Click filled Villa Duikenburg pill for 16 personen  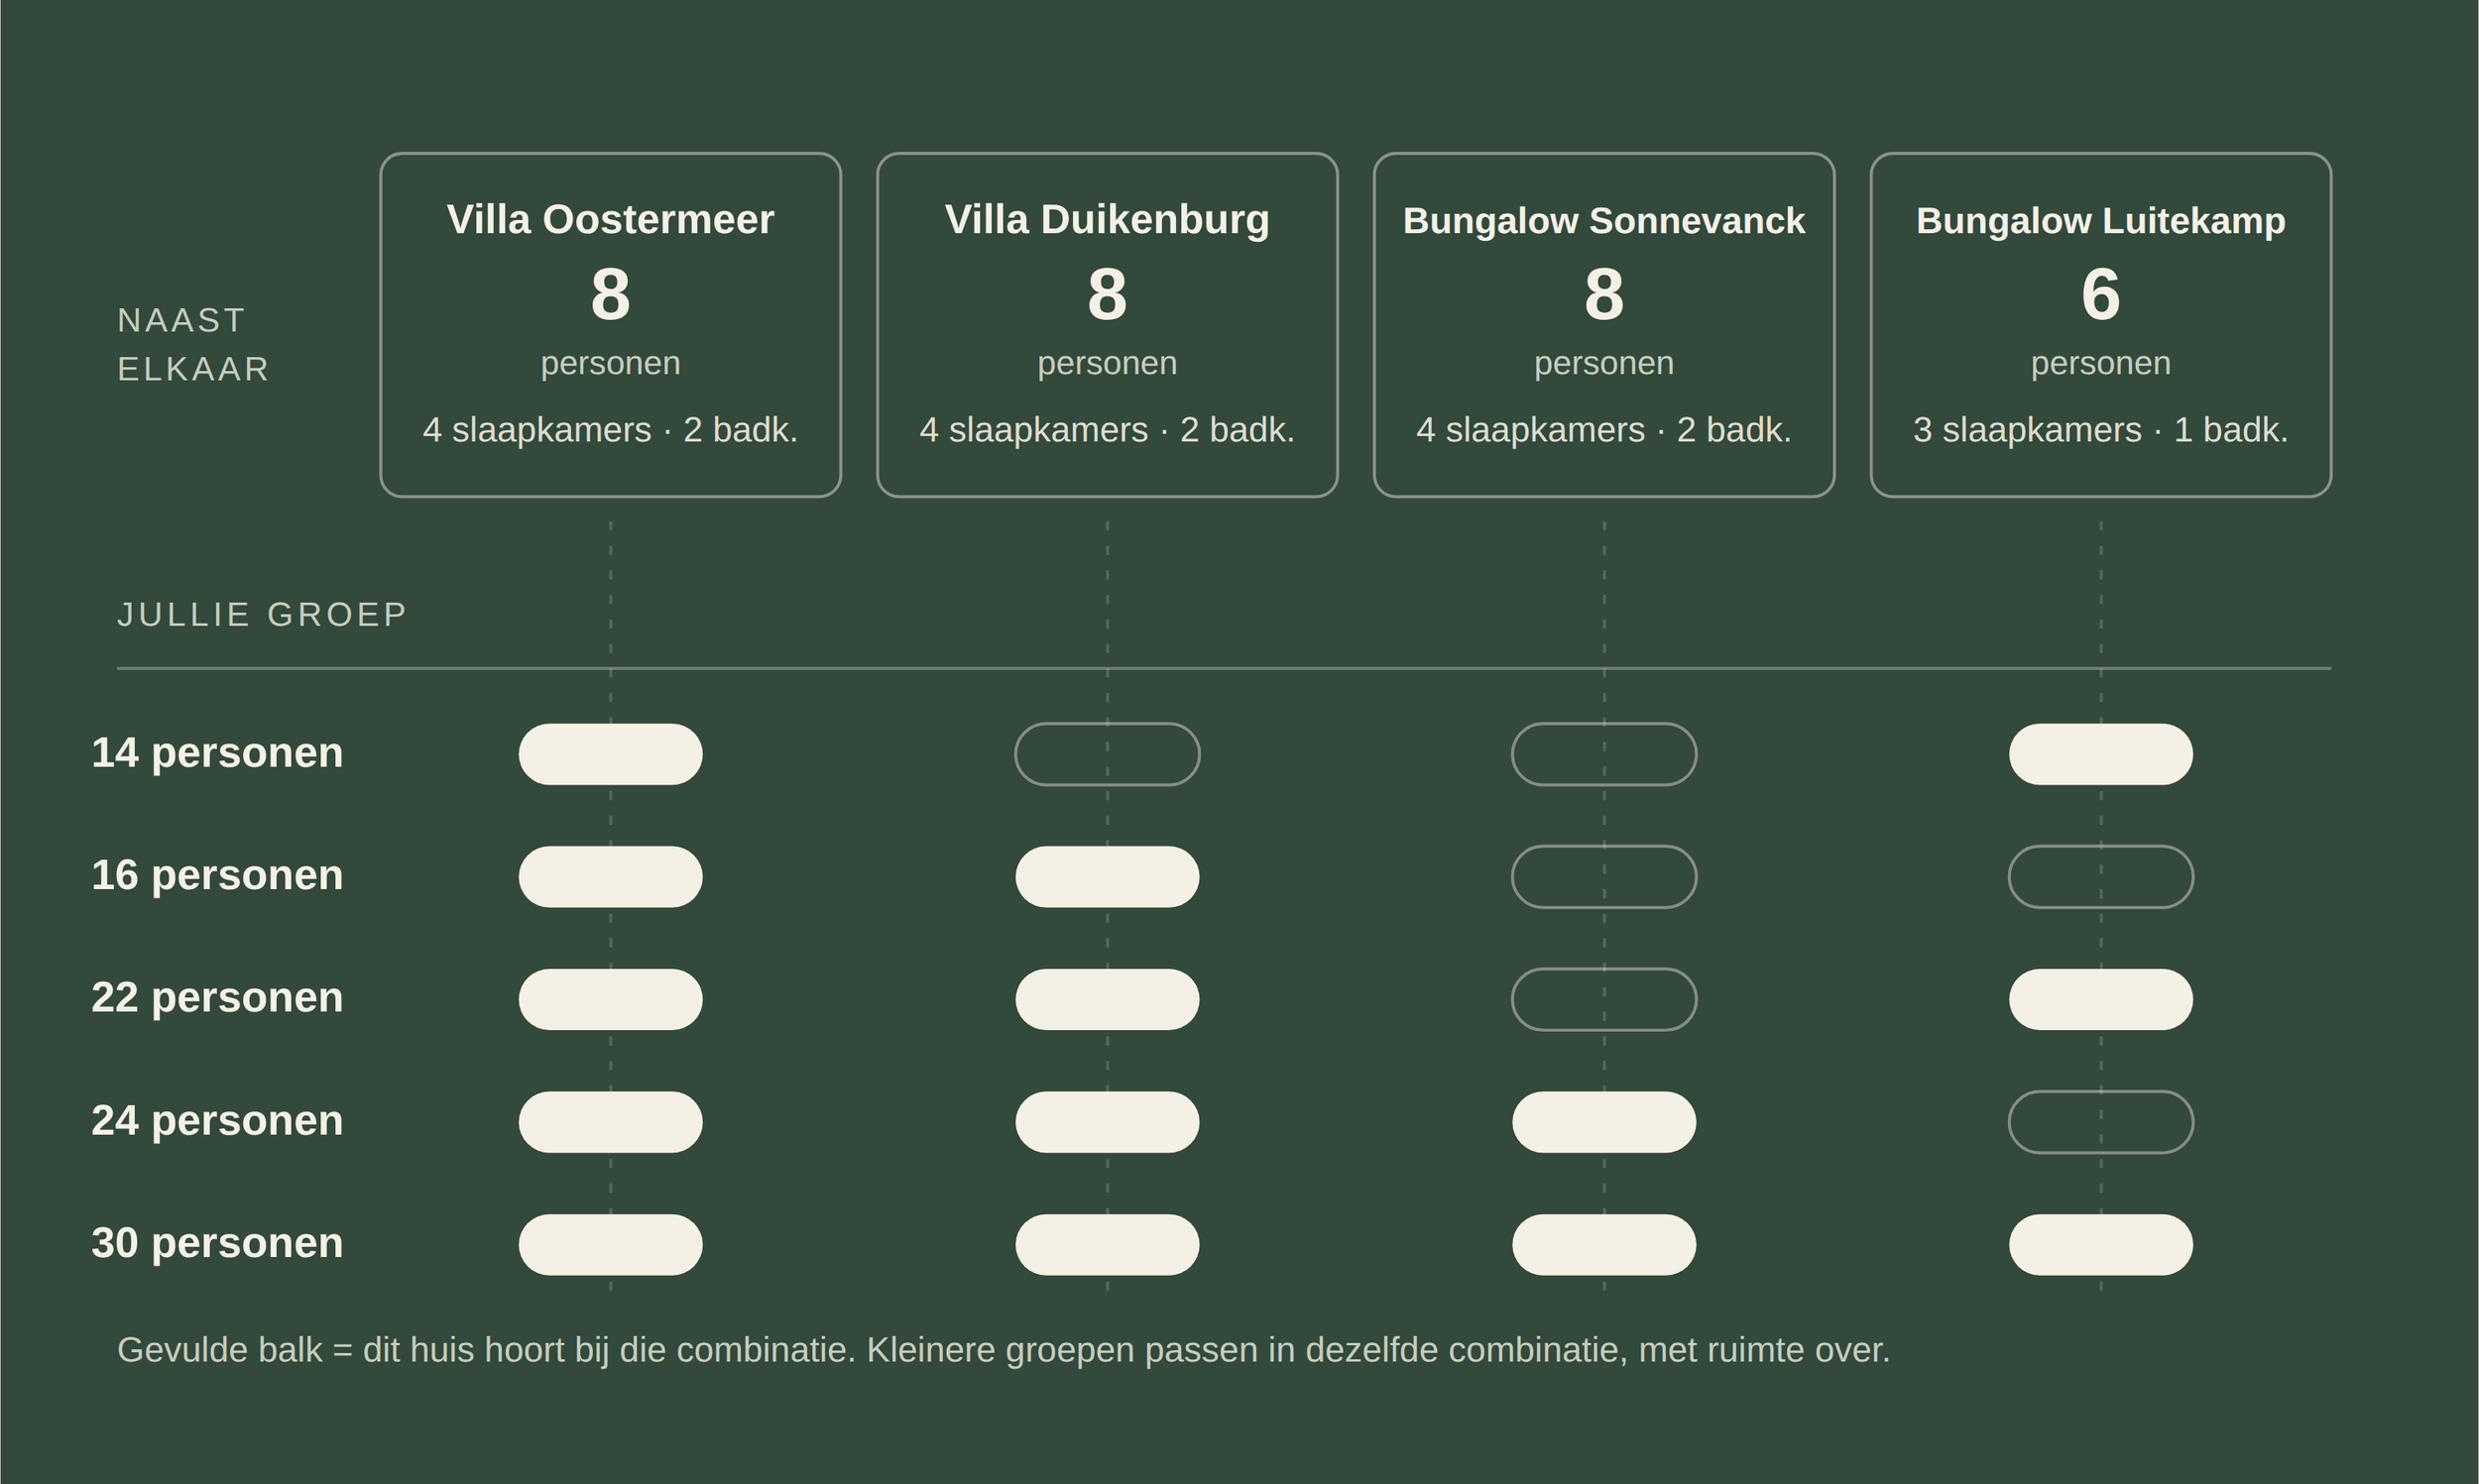coord(1107,877)
